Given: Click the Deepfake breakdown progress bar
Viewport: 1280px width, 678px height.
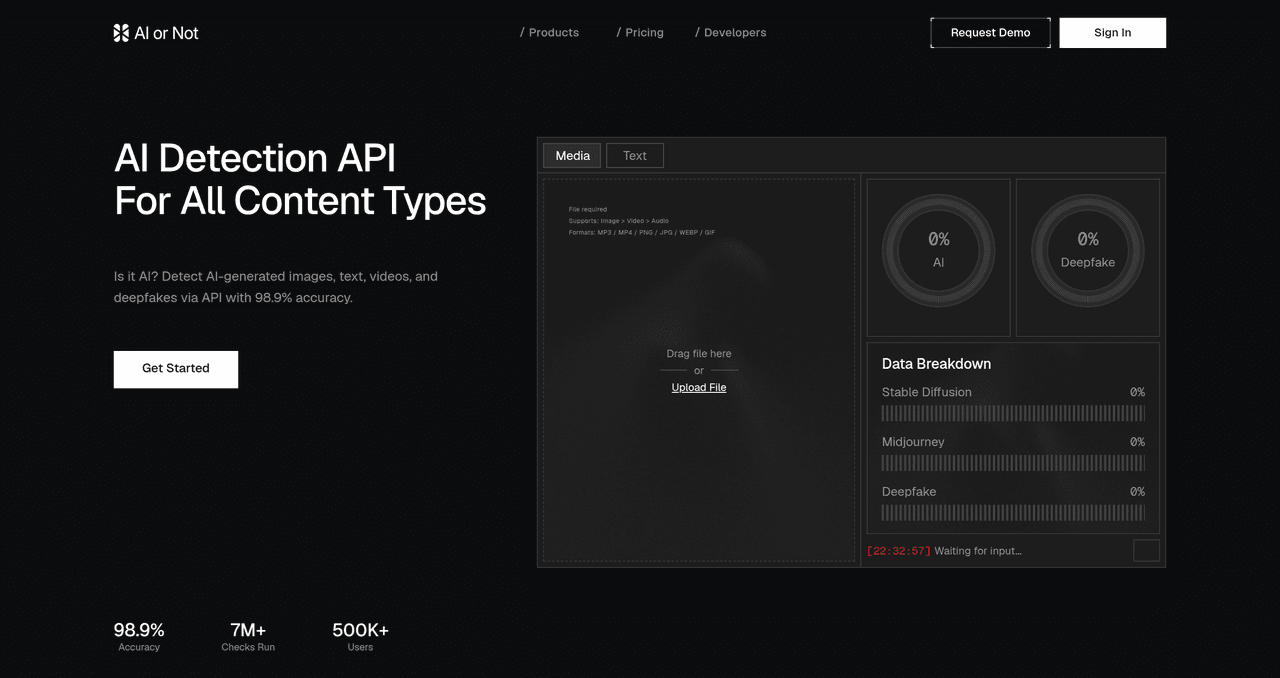Looking at the screenshot, I should click(1013, 513).
